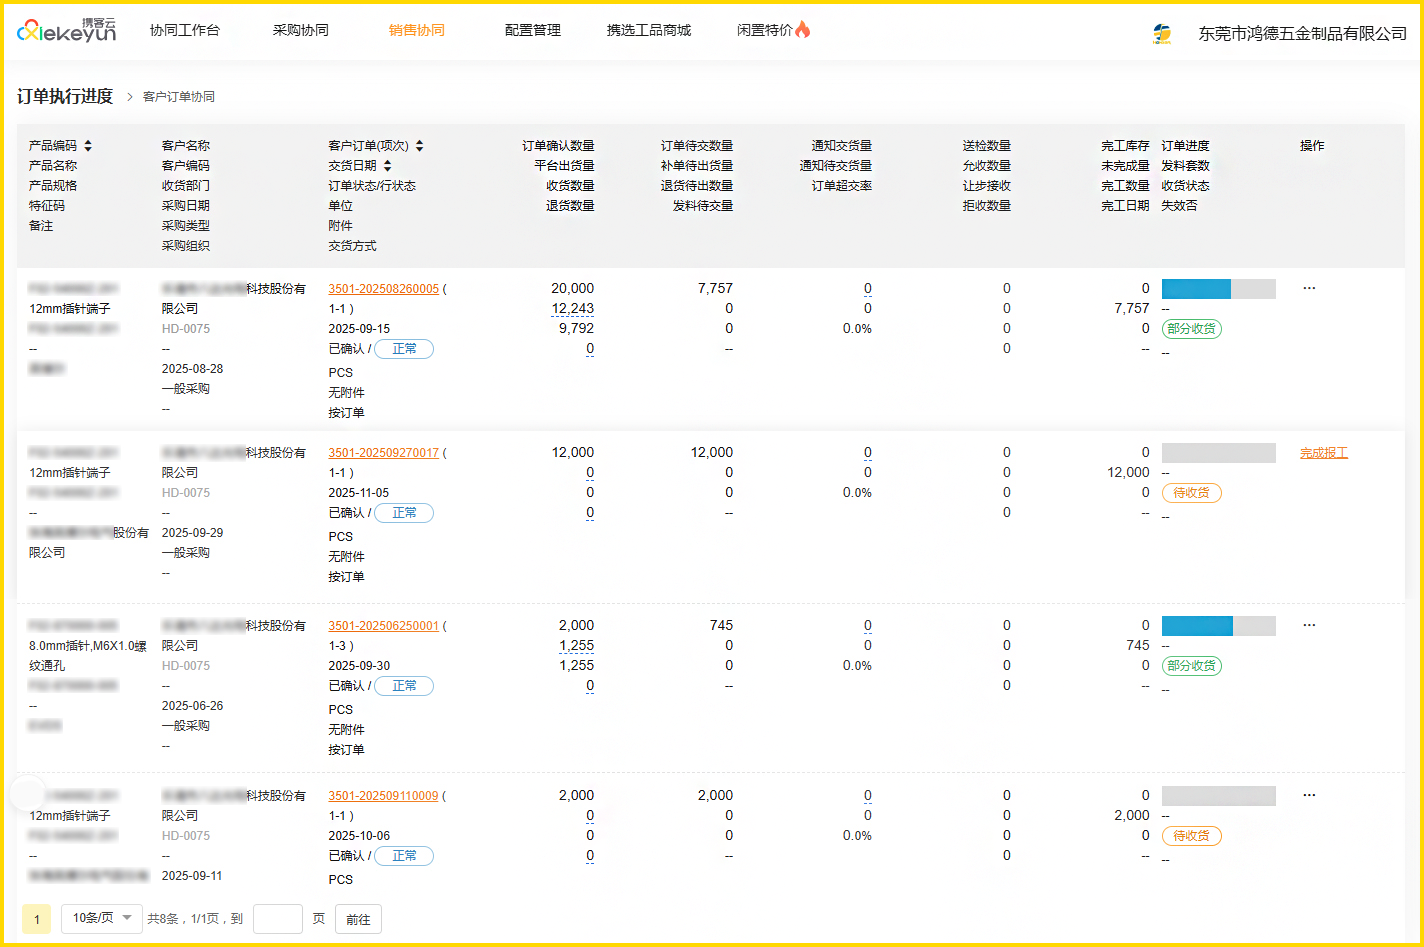Image resolution: width=1424 pixels, height=947 pixels.
Task: Open more actions for order 3501-202508260005
Action: point(1309,289)
